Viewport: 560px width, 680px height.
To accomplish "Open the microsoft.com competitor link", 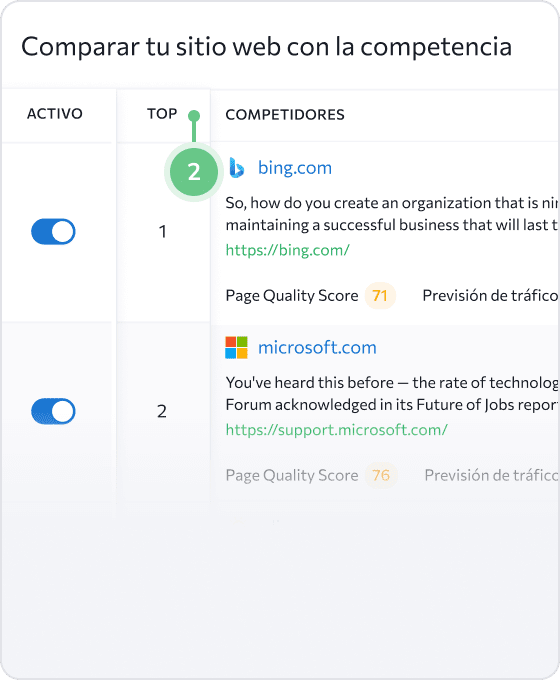I will 317,347.
